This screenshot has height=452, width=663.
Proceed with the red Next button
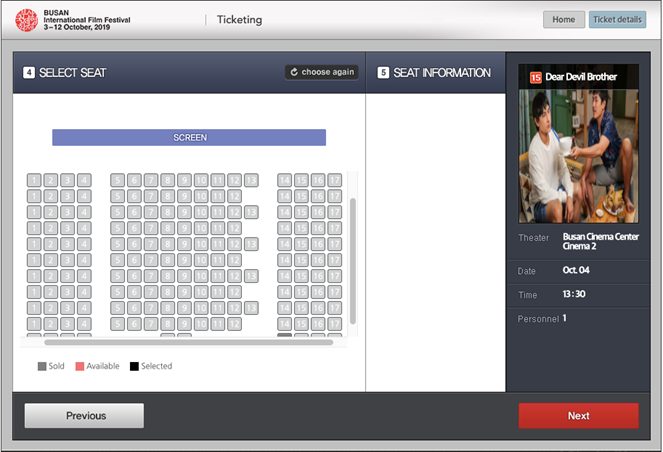click(x=578, y=416)
